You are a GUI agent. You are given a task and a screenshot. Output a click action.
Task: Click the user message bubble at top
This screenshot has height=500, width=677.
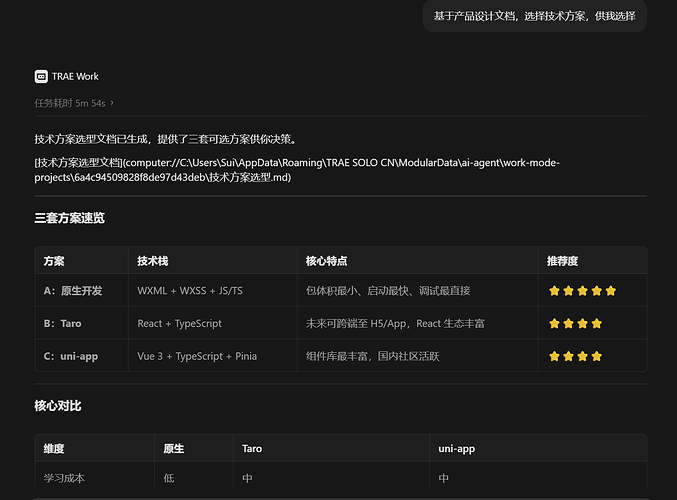tap(535, 16)
